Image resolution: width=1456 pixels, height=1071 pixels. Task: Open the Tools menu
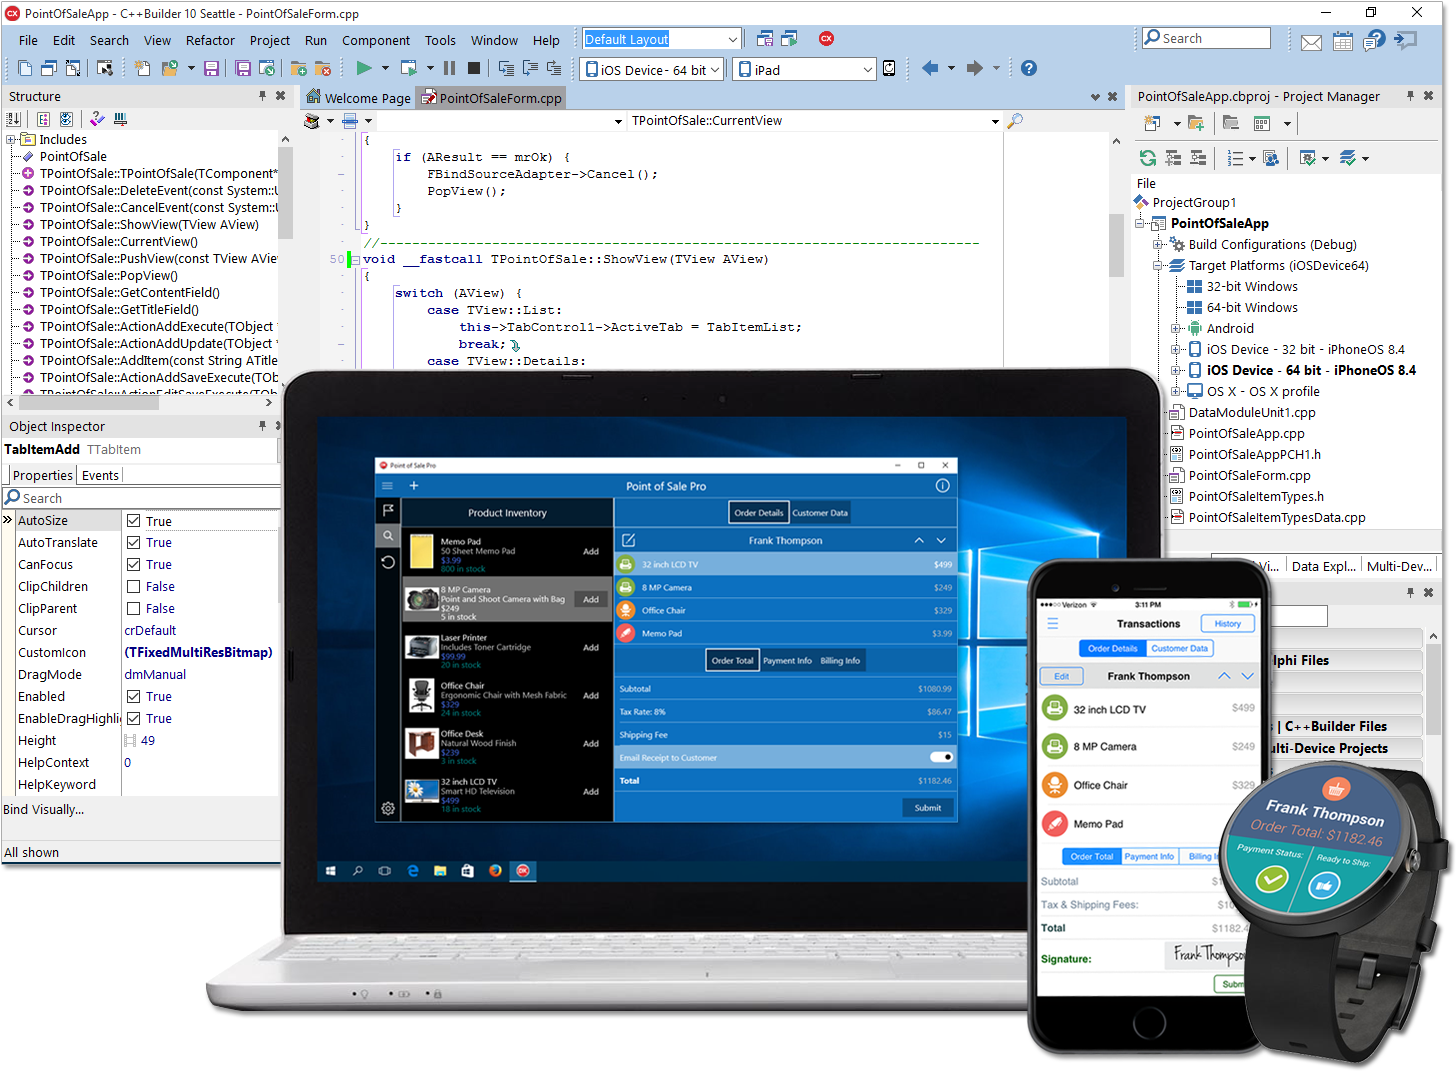click(440, 40)
